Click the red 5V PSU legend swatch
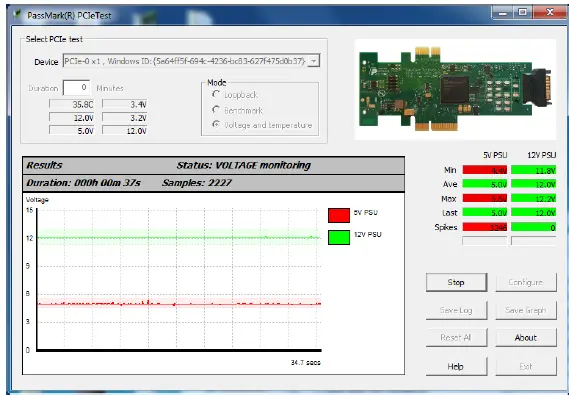This screenshot has height=395, width=569. 339,215
